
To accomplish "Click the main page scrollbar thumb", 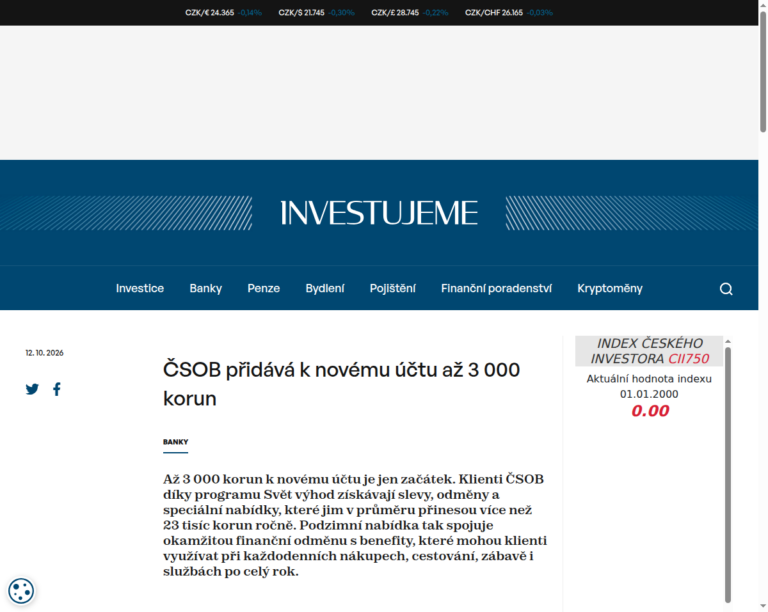I will 763,71.
